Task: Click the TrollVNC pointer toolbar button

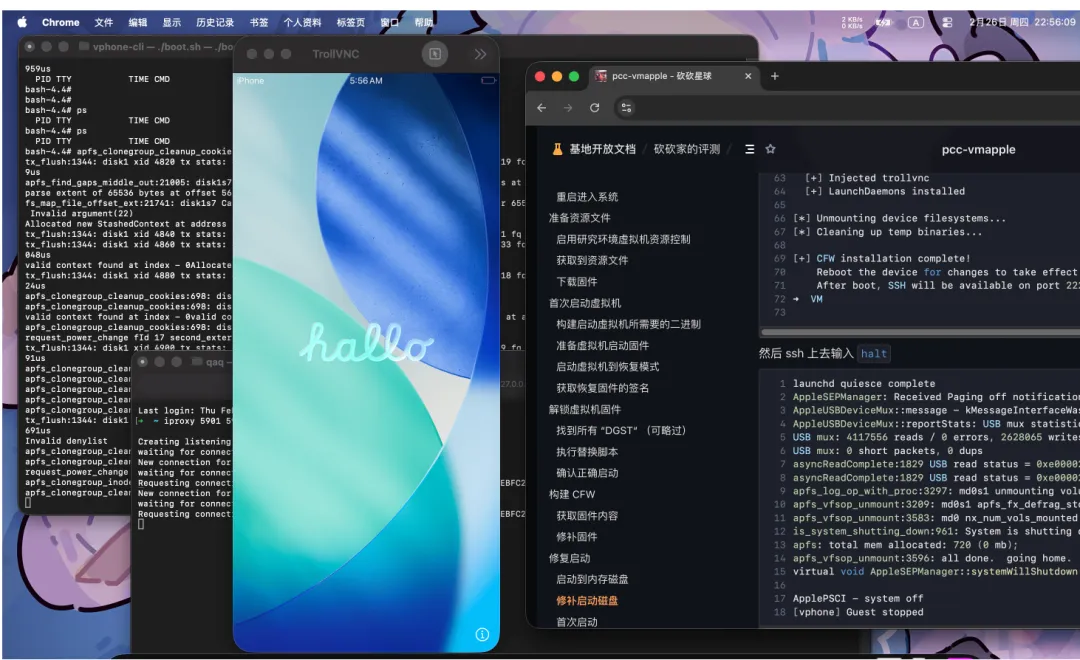Action: (435, 54)
